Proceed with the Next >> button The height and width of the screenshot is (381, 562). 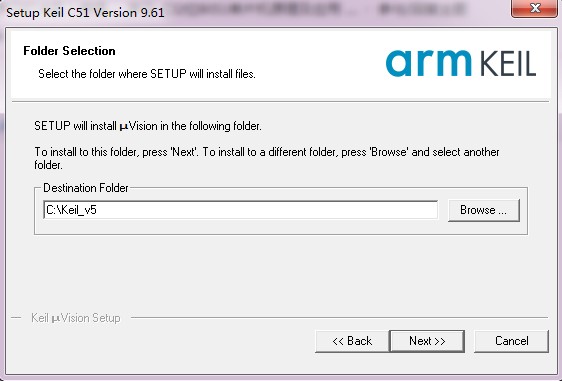point(427,341)
